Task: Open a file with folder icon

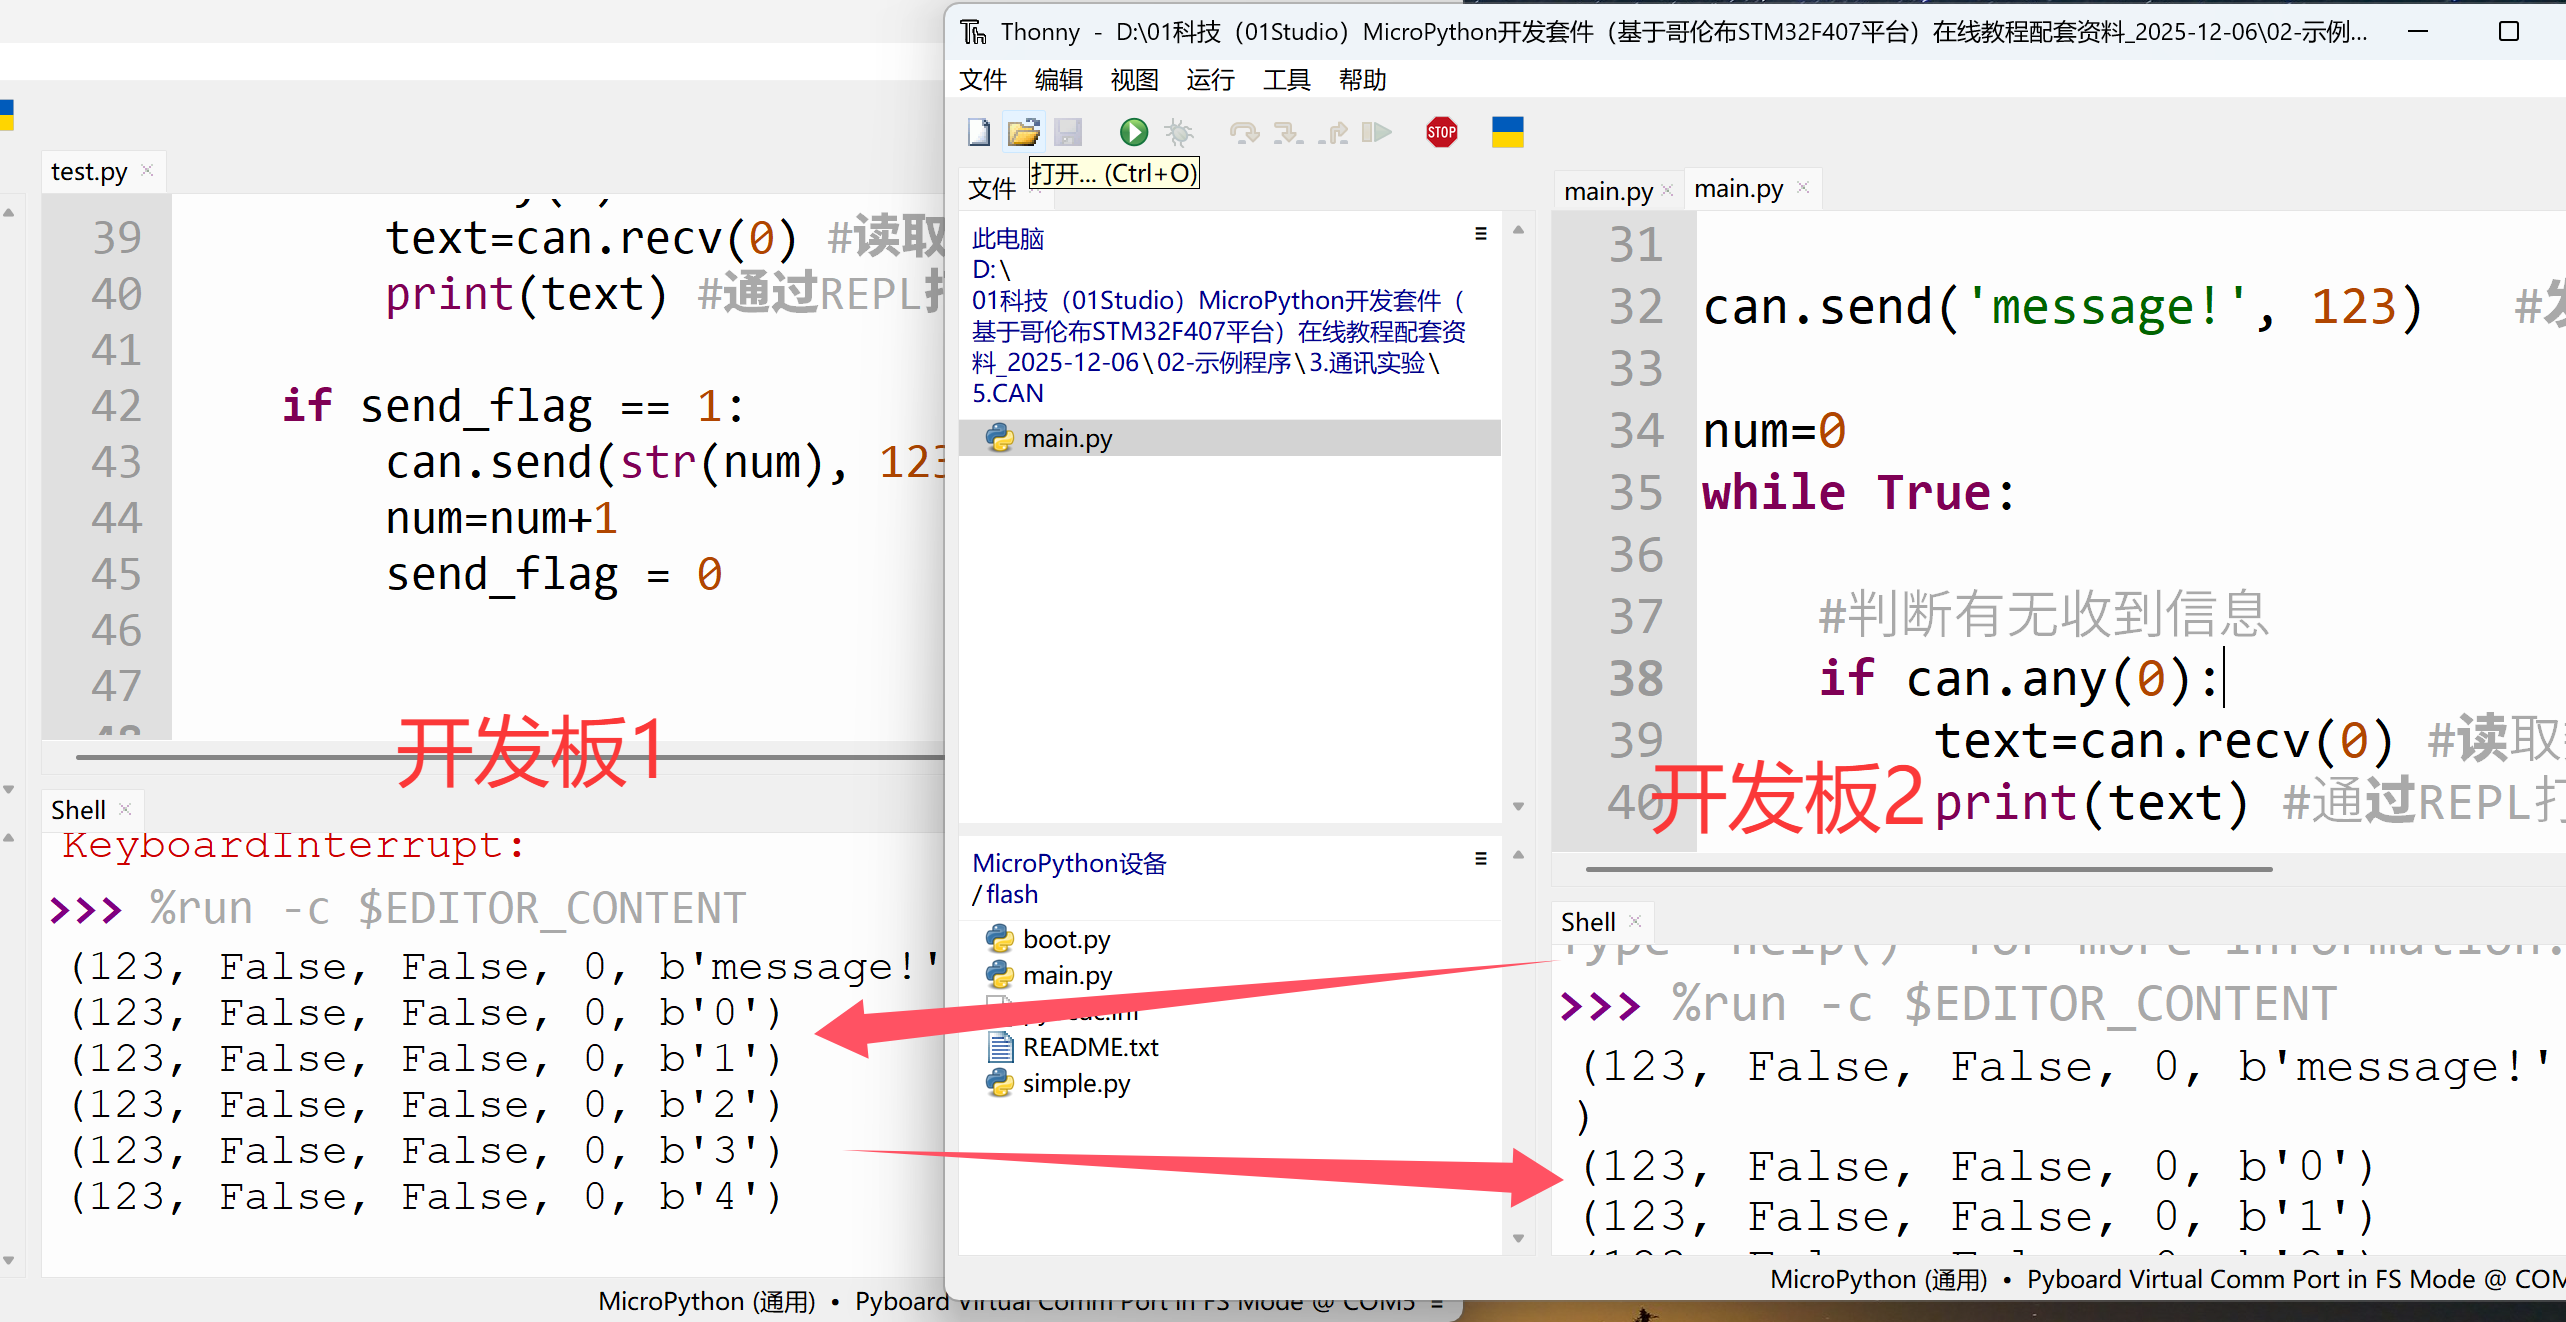Action: [1023, 132]
